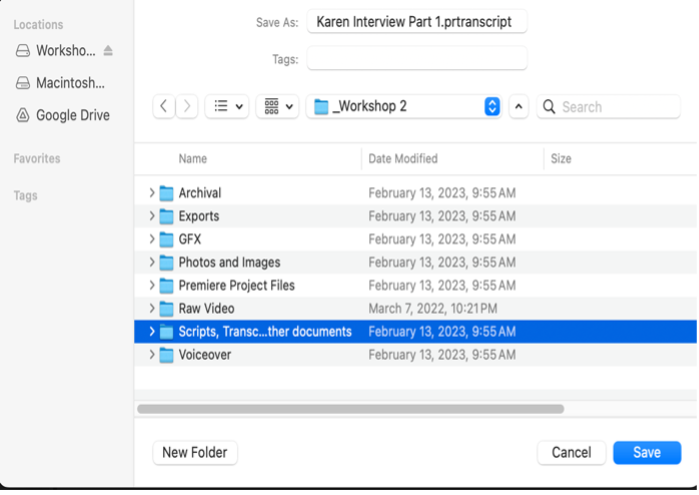The image size is (699, 495).
Task: Click the magnifying glass search icon
Action: (x=549, y=107)
